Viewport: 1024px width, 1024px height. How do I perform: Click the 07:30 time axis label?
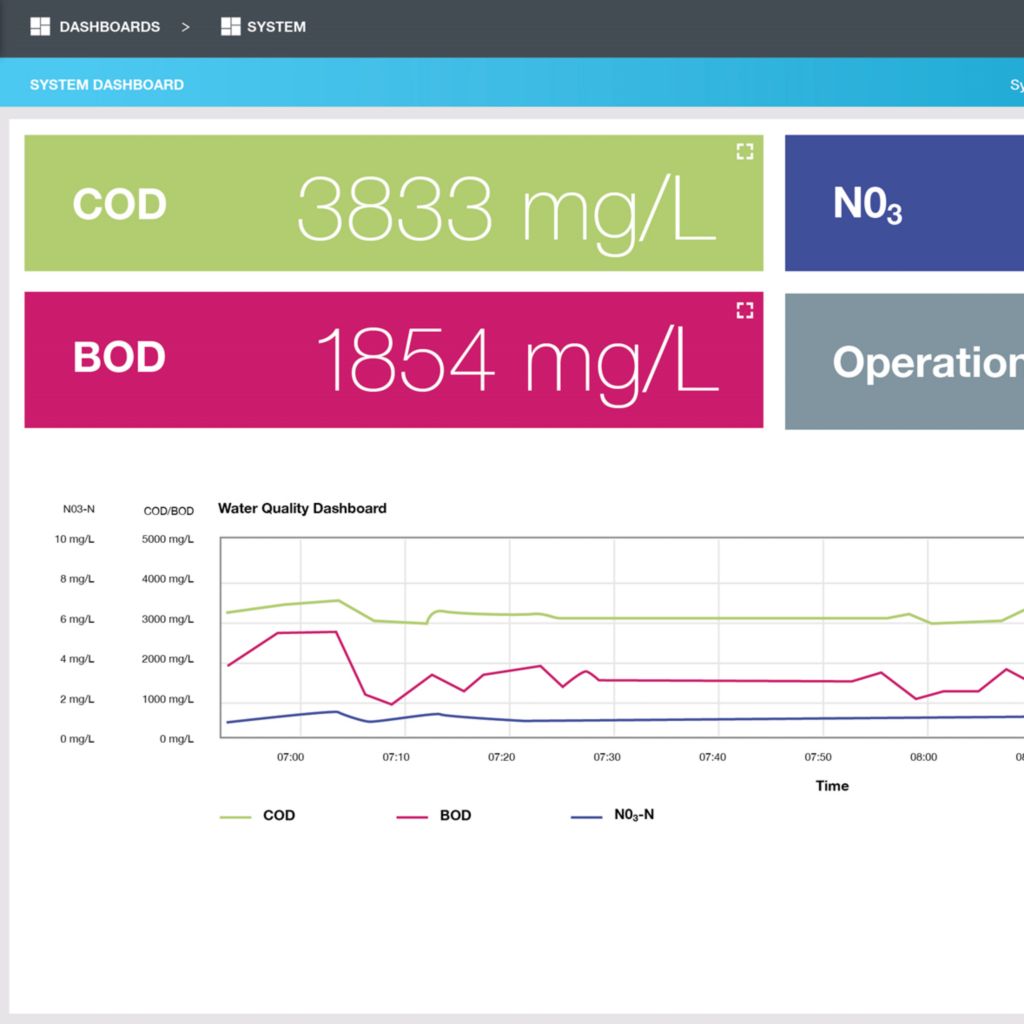607,757
